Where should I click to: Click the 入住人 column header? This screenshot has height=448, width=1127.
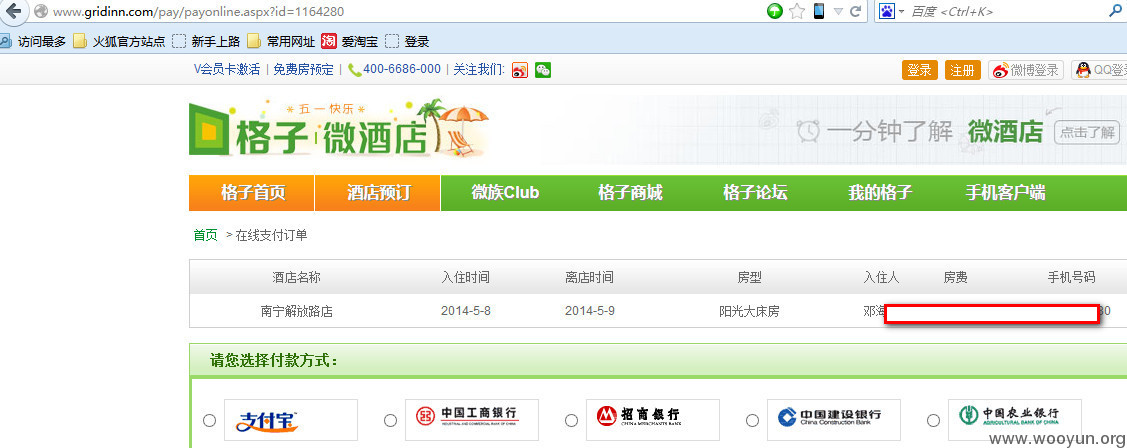(881, 278)
